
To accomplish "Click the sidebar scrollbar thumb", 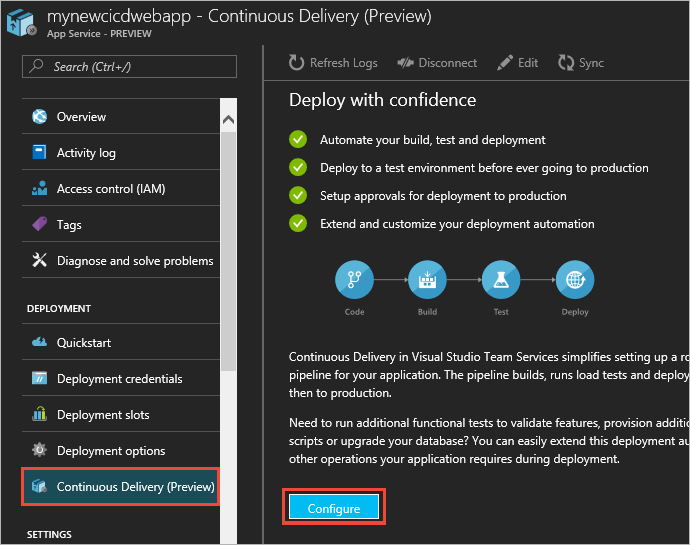I will point(228,251).
